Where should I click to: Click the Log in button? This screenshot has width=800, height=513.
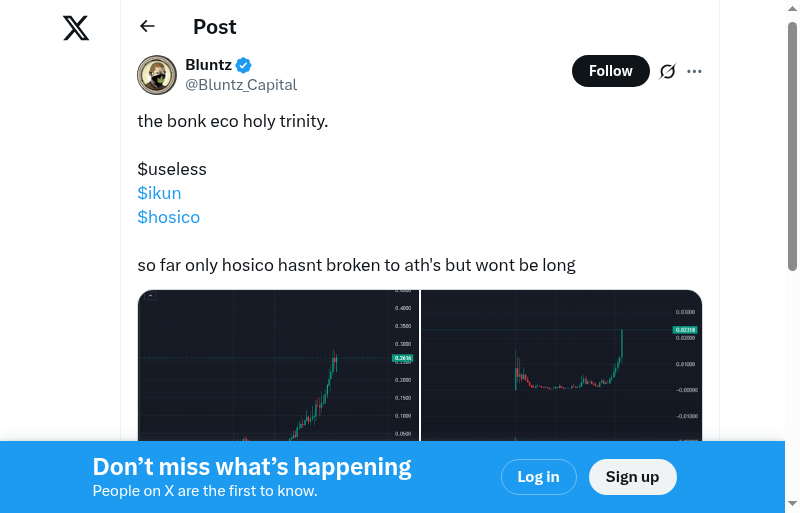[x=538, y=477]
